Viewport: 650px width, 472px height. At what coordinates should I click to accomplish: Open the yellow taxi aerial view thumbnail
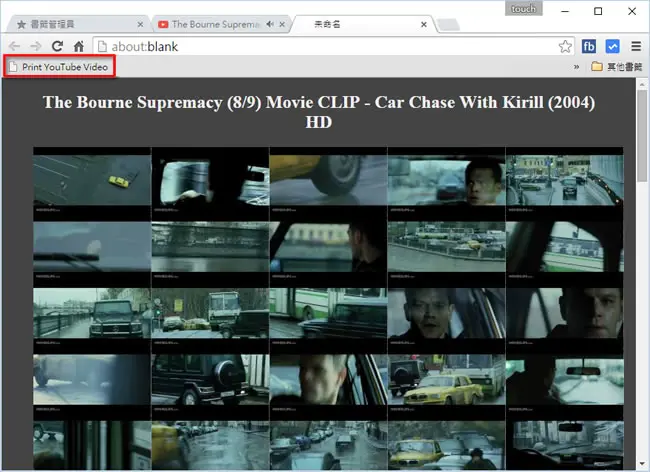pos(92,180)
